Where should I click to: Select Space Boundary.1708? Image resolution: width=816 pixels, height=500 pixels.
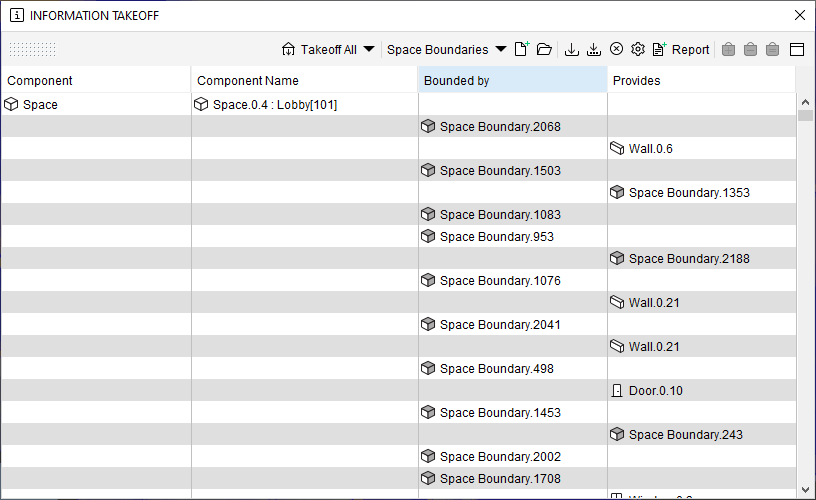[500, 479]
